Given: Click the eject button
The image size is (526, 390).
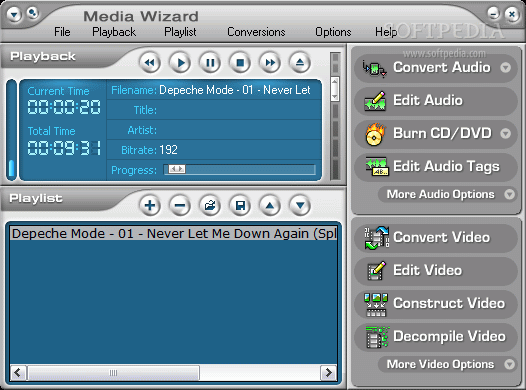Looking at the screenshot, I should [300, 62].
